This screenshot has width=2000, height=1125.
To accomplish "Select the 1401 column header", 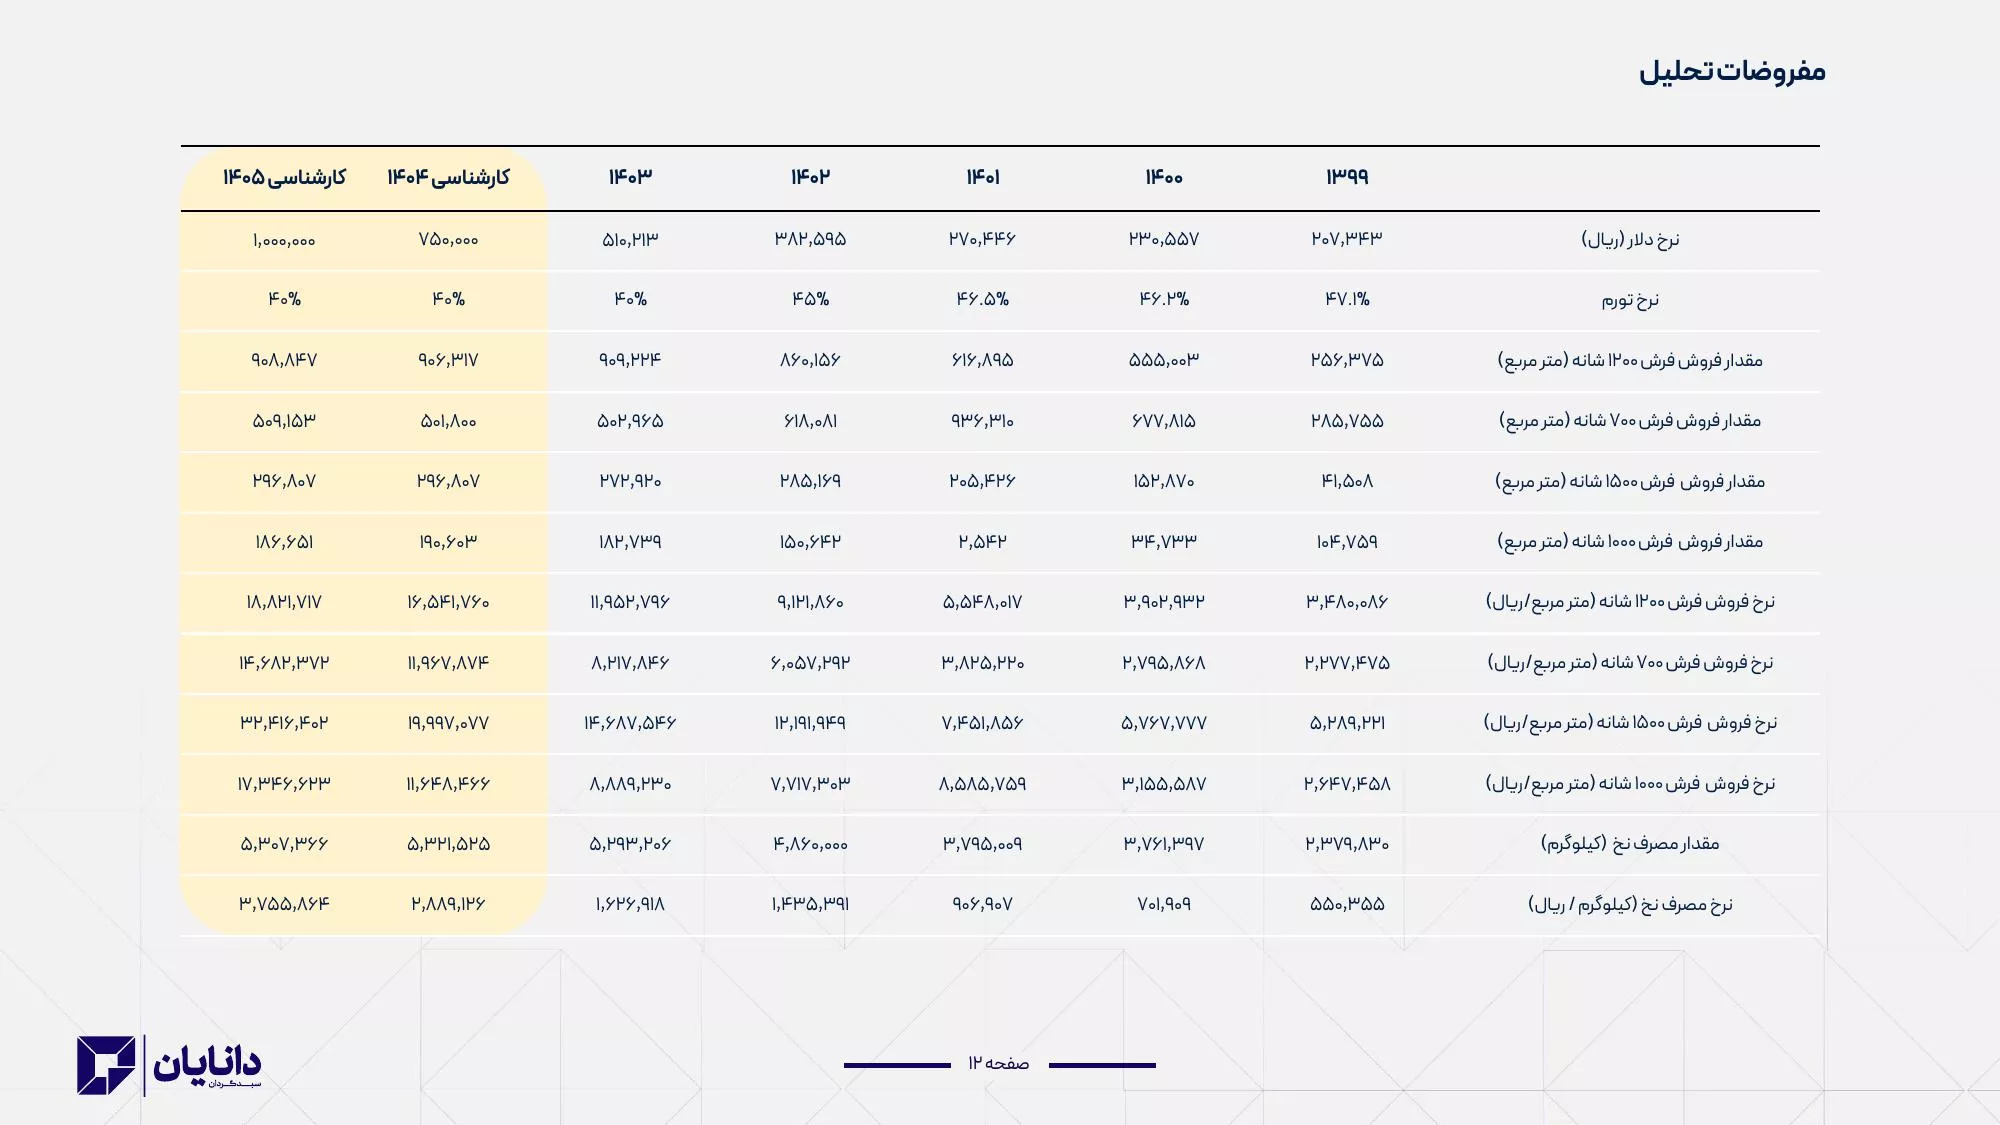I will tap(982, 177).
